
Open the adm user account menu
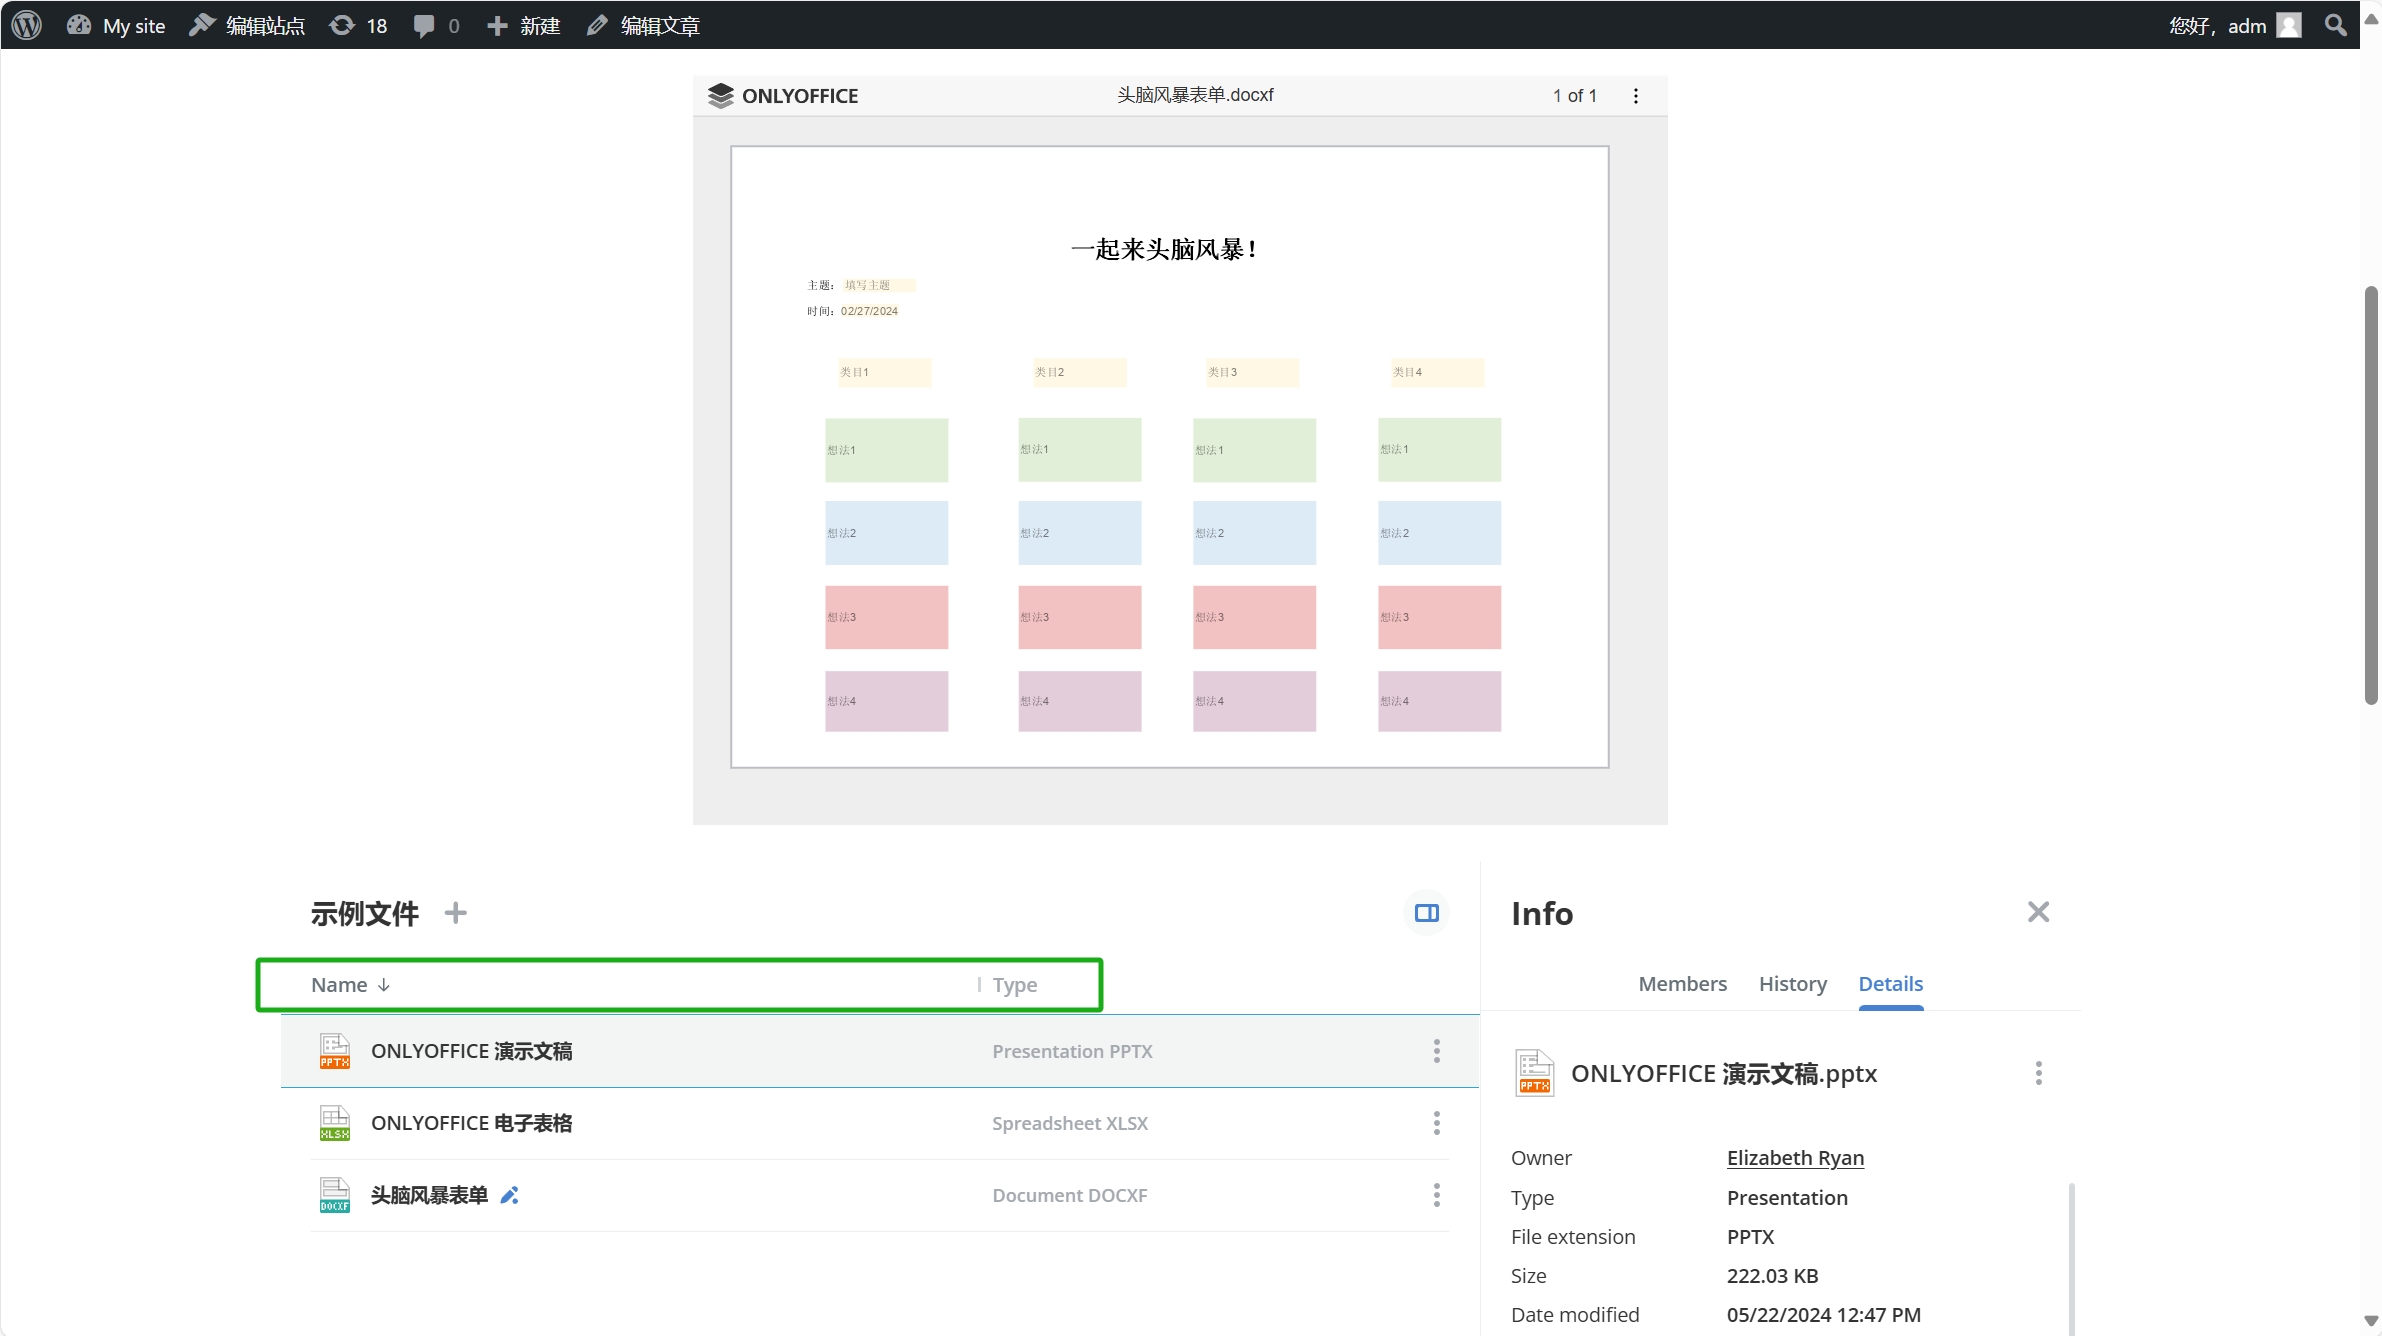[x=2234, y=25]
